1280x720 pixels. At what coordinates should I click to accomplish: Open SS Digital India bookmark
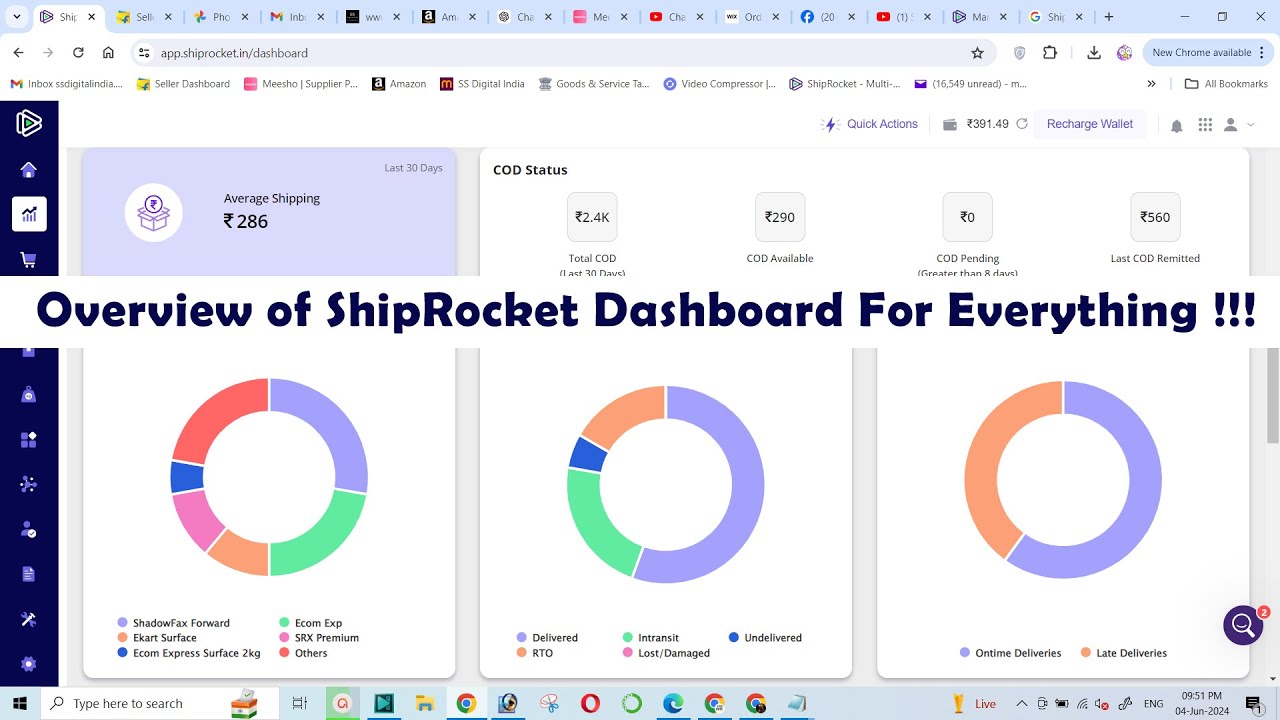pyautogui.click(x=482, y=84)
